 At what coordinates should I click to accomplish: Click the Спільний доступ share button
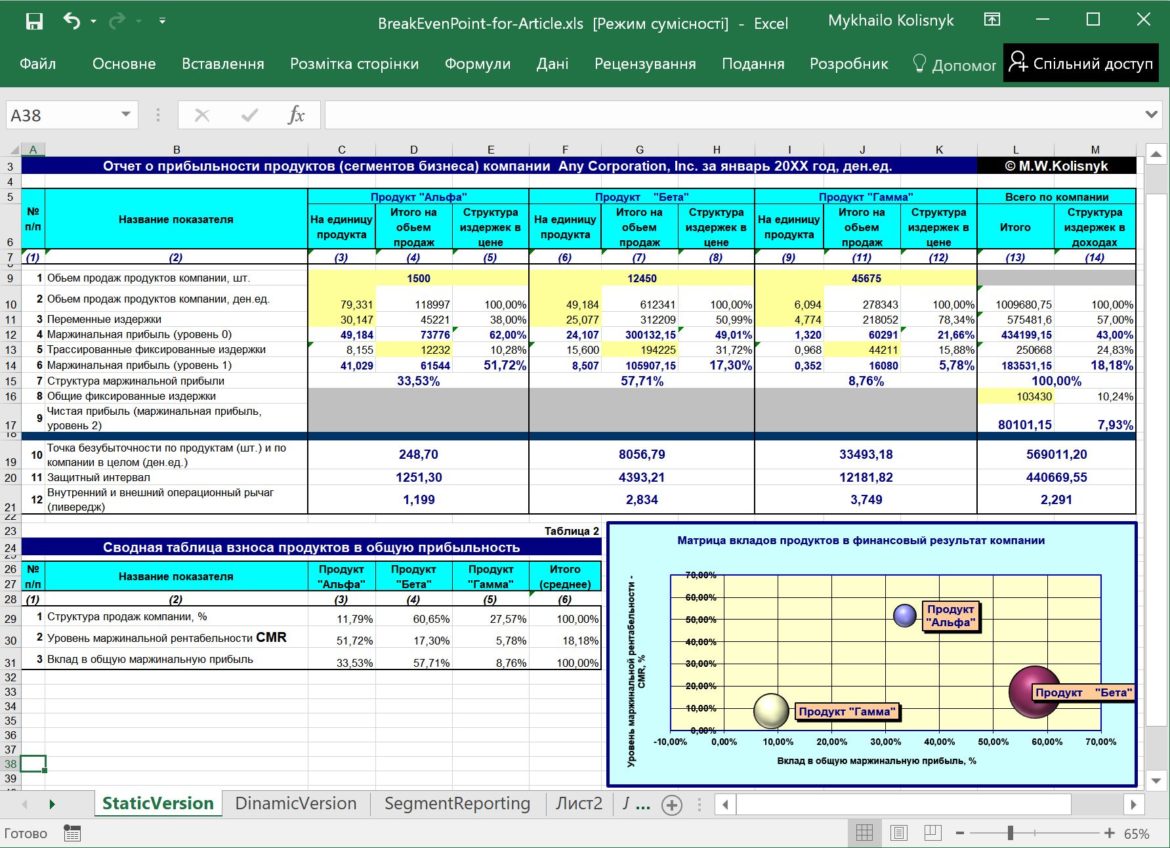(x=1080, y=63)
